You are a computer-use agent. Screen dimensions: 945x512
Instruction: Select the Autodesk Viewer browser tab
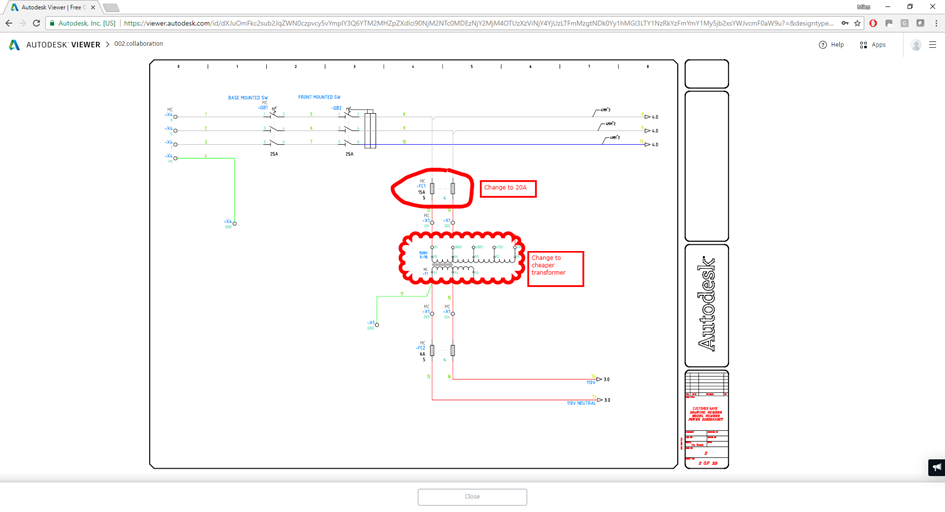coord(53,8)
